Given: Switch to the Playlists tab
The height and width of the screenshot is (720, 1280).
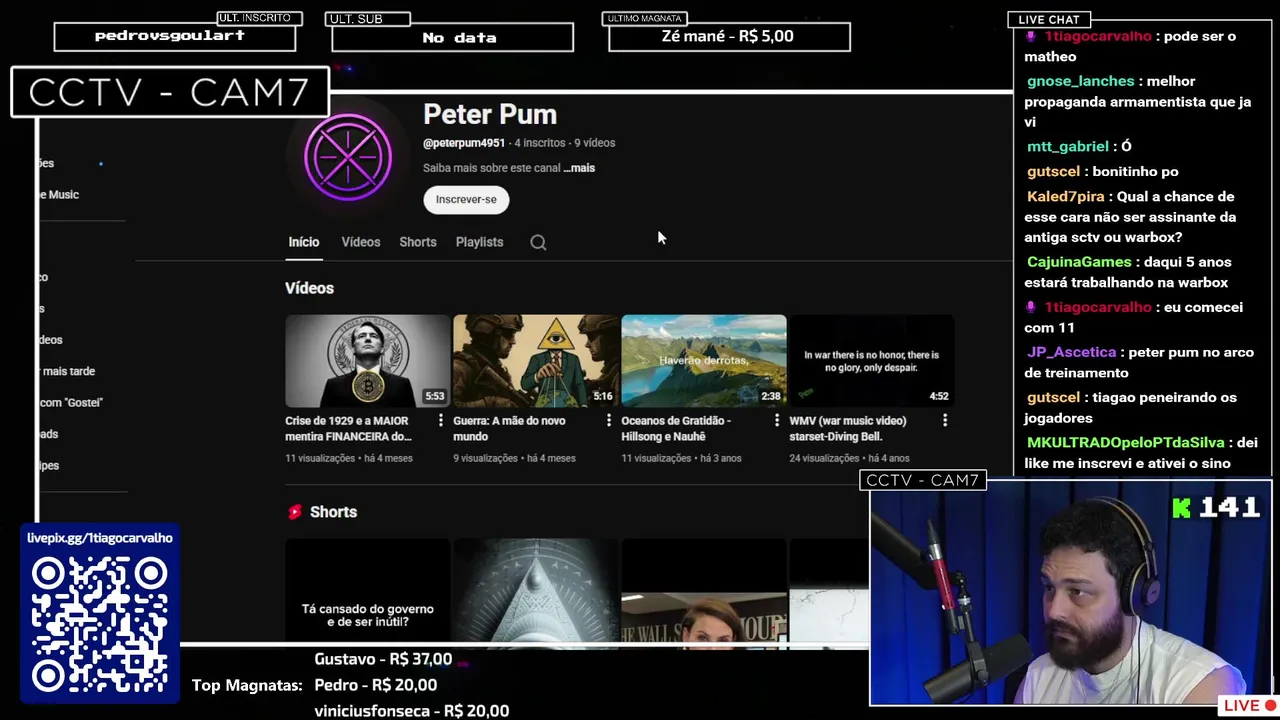Looking at the screenshot, I should [x=479, y=242].
